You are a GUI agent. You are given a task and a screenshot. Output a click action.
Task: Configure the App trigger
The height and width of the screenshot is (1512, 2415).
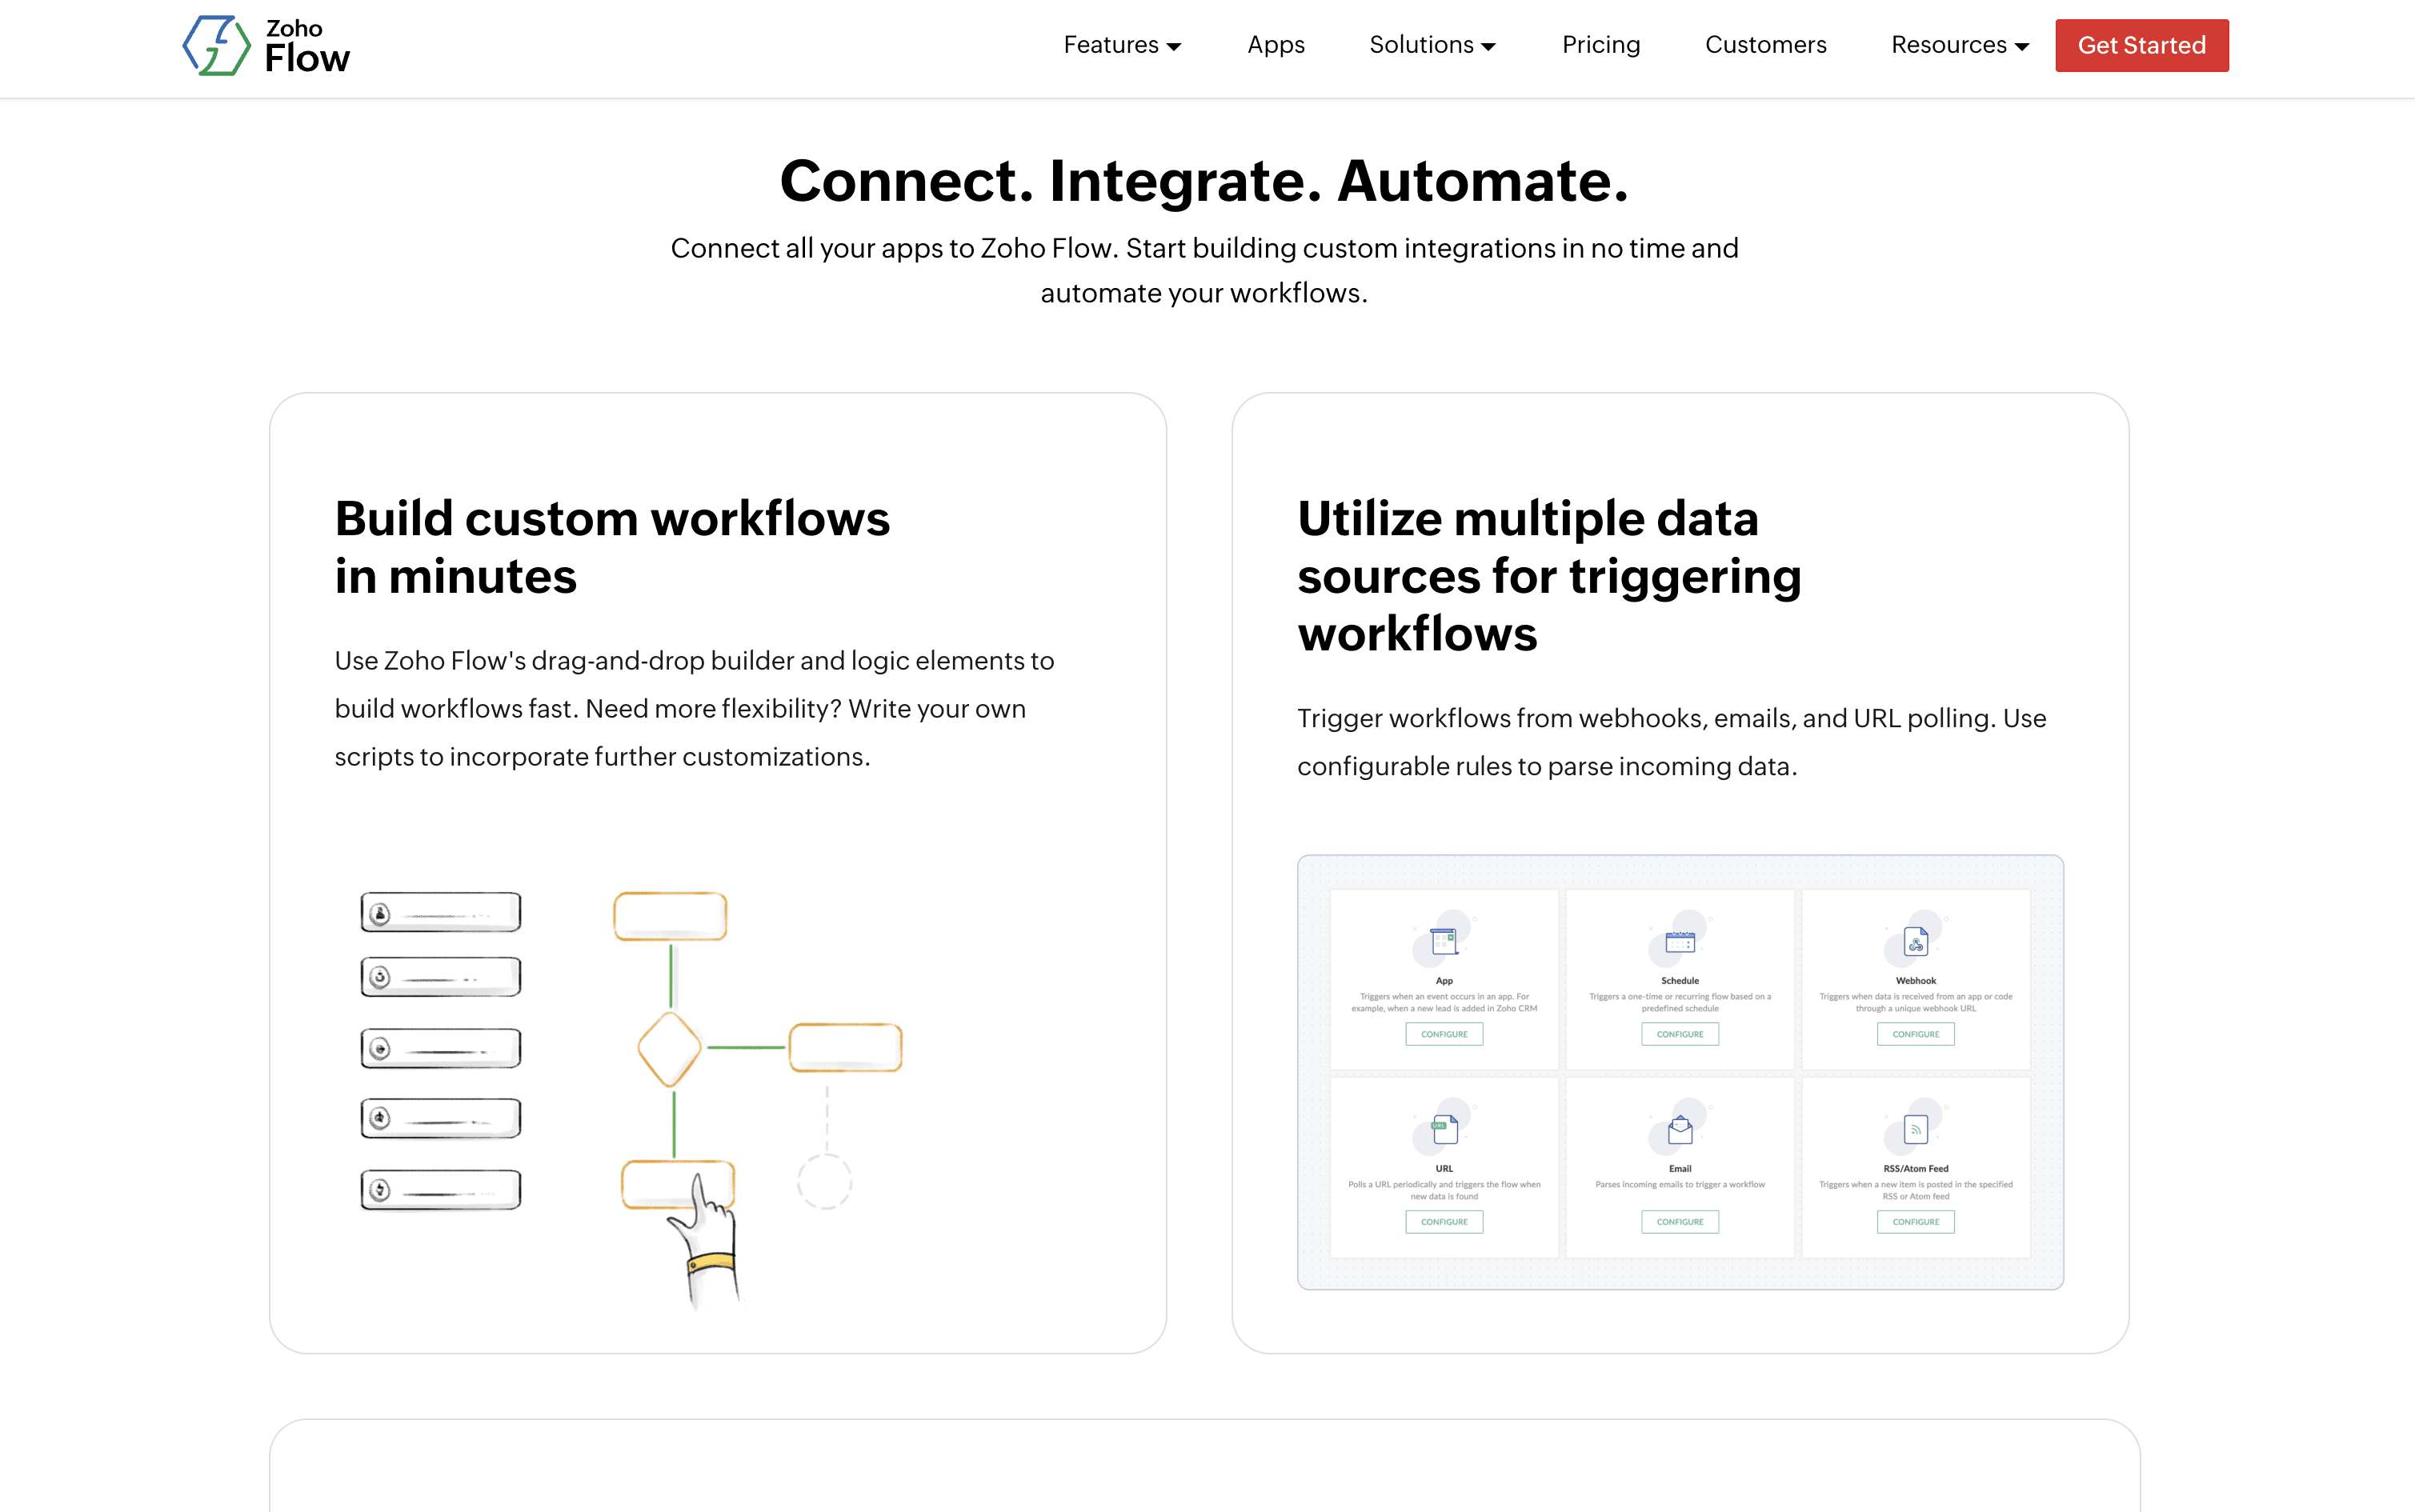tap(1444, 1034)
